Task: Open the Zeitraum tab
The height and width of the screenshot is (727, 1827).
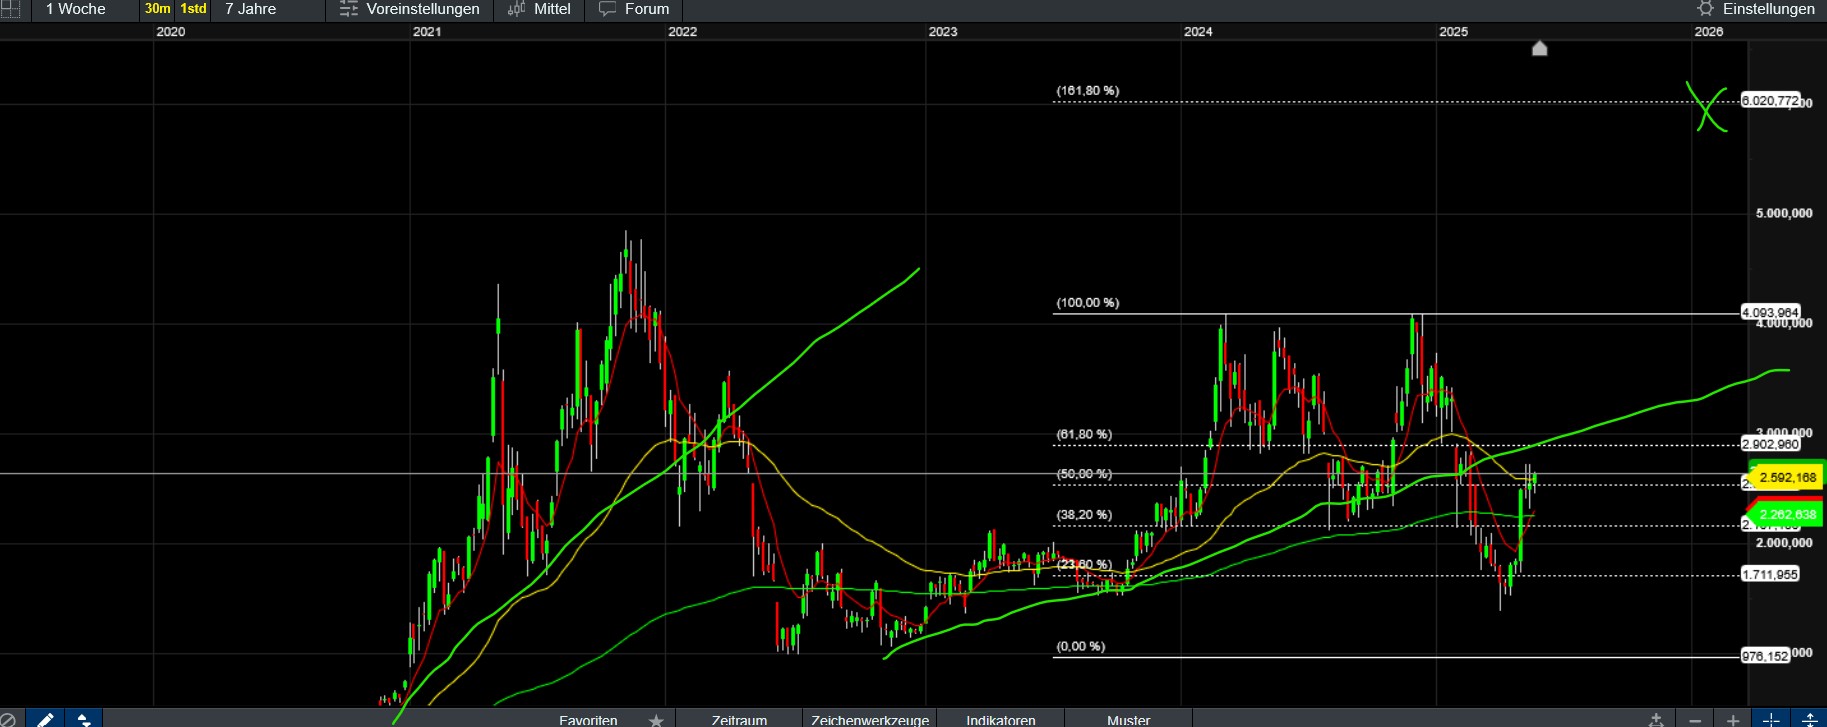Action: [x=739, y=720]
